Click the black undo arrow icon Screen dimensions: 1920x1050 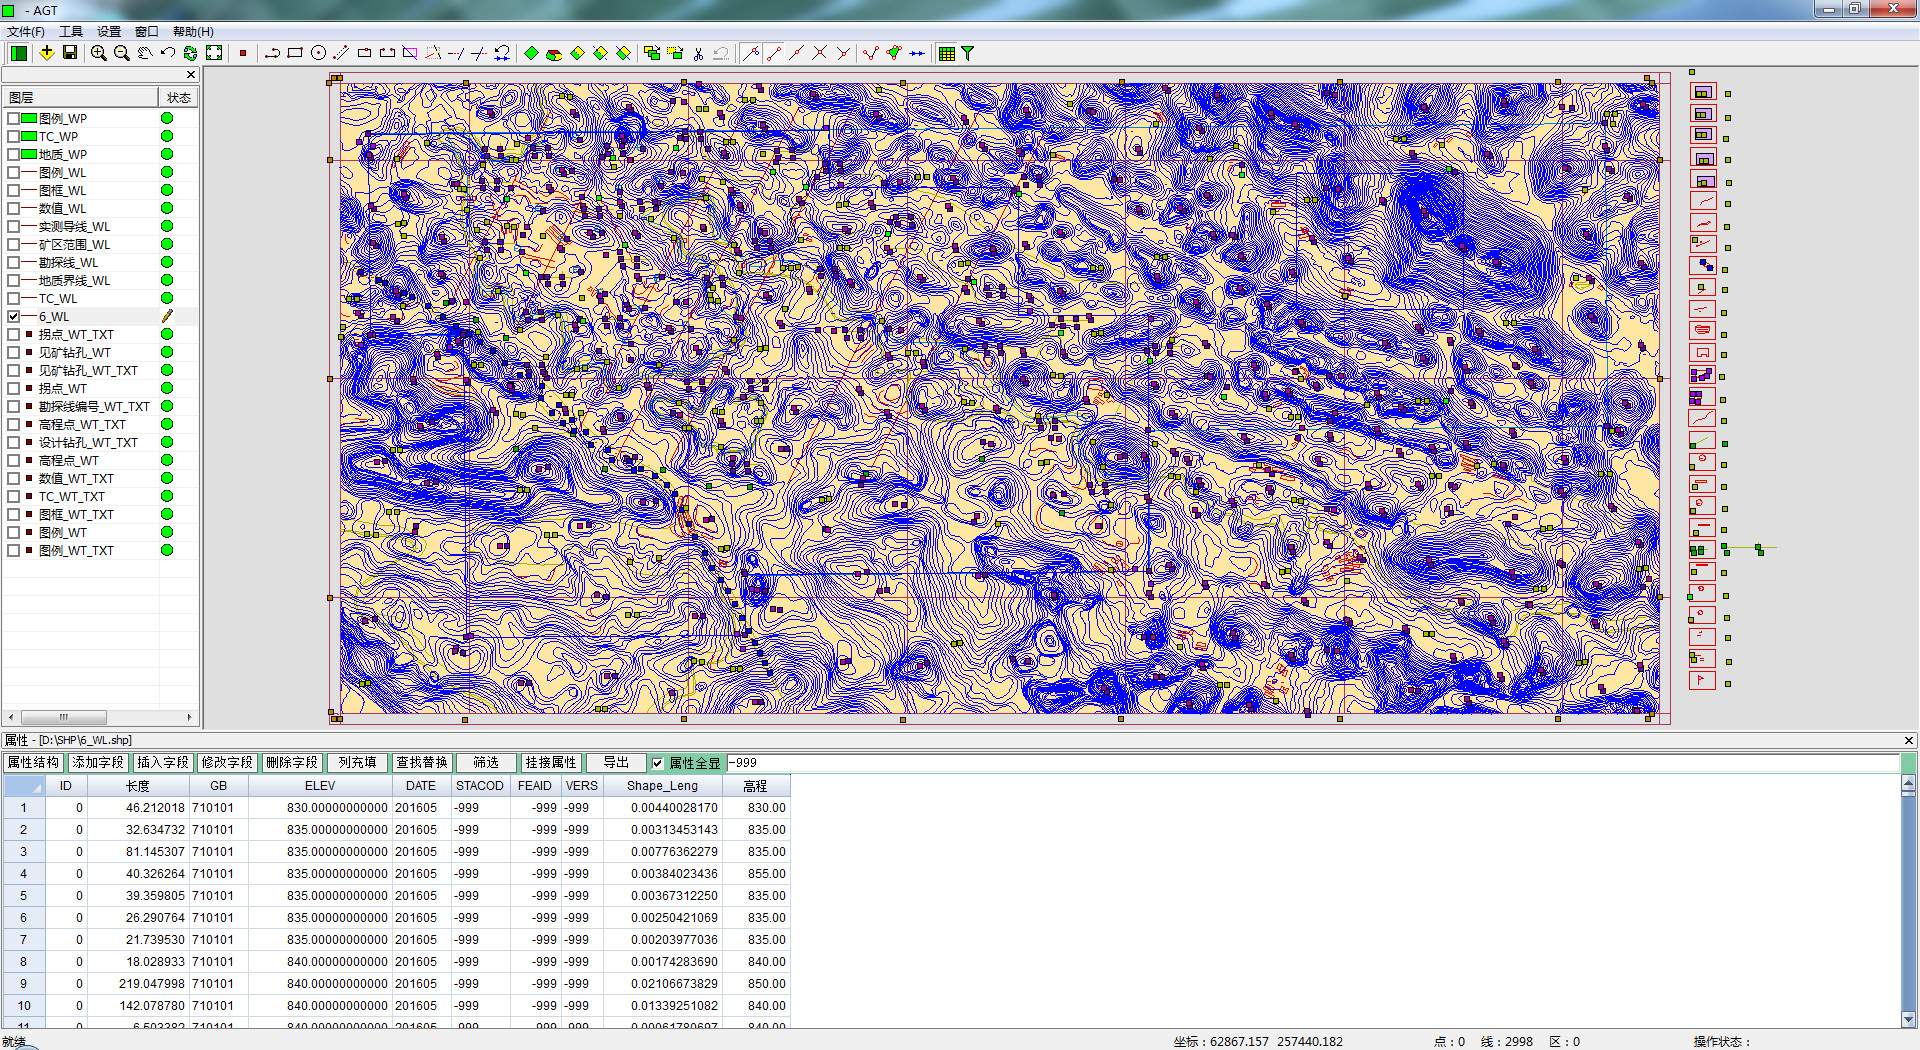(167, 53)
